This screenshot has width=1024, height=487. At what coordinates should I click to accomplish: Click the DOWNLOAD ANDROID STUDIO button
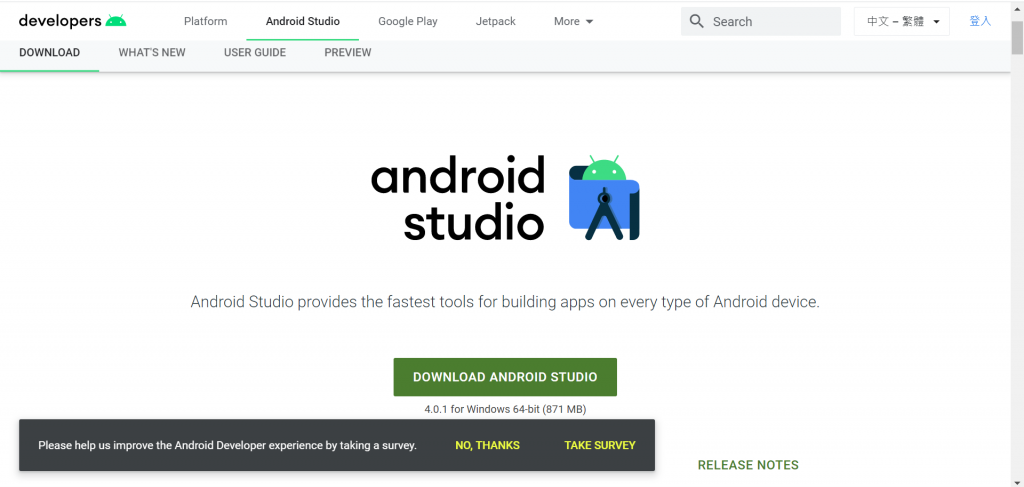pyautogui.click(x=505, y=377)
